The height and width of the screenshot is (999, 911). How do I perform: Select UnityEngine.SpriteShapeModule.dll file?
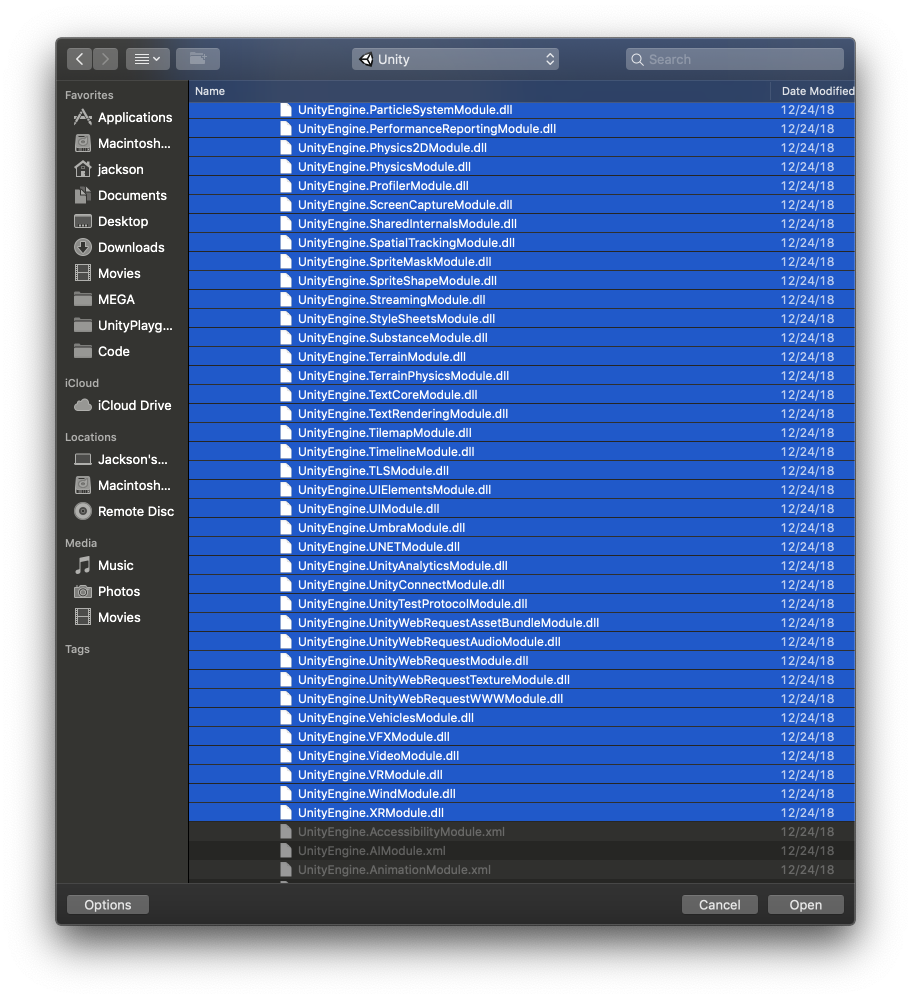click(x=522, y=281)
